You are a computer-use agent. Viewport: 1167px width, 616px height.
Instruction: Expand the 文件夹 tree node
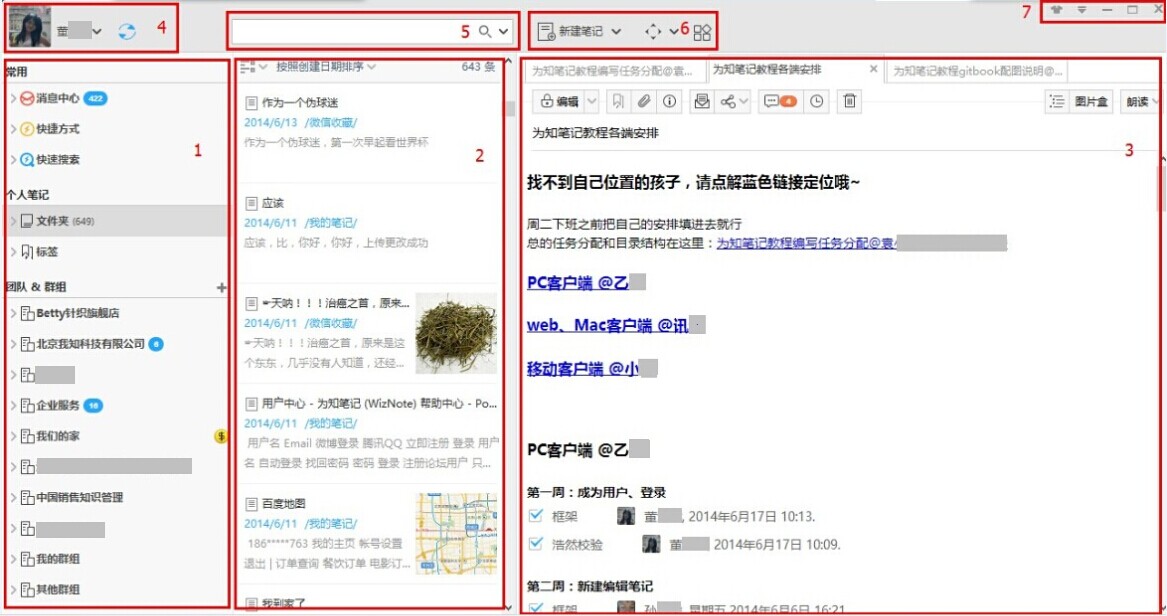pyautogui.click(x=13, y=221)
